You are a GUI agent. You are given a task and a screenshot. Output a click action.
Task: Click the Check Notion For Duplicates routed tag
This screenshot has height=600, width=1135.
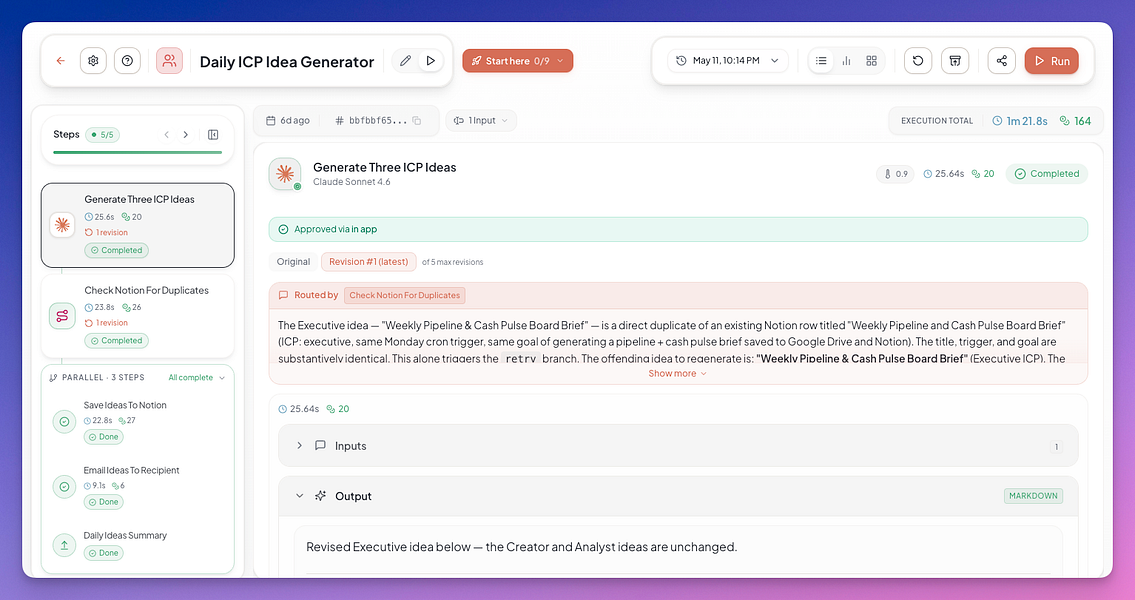click(x=405, y=295)
